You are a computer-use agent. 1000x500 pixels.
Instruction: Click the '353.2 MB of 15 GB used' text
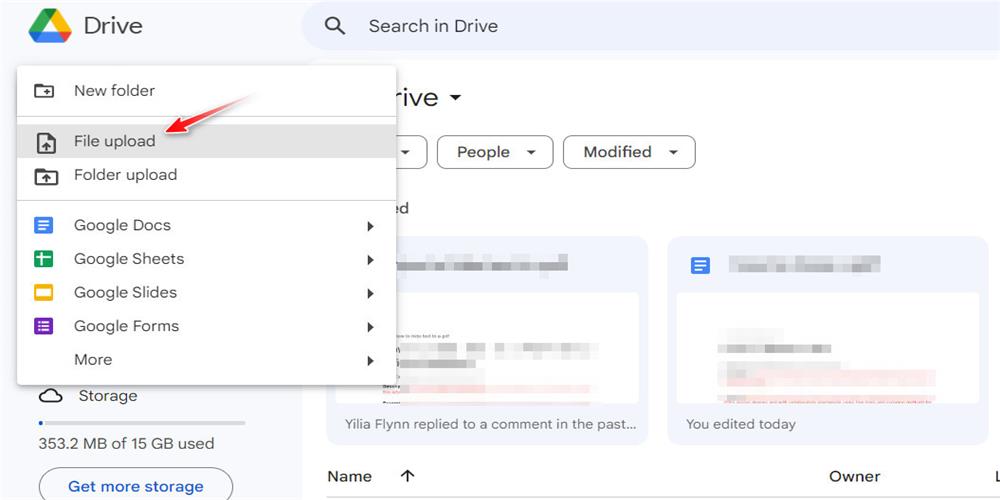click(x=126, y=443)
